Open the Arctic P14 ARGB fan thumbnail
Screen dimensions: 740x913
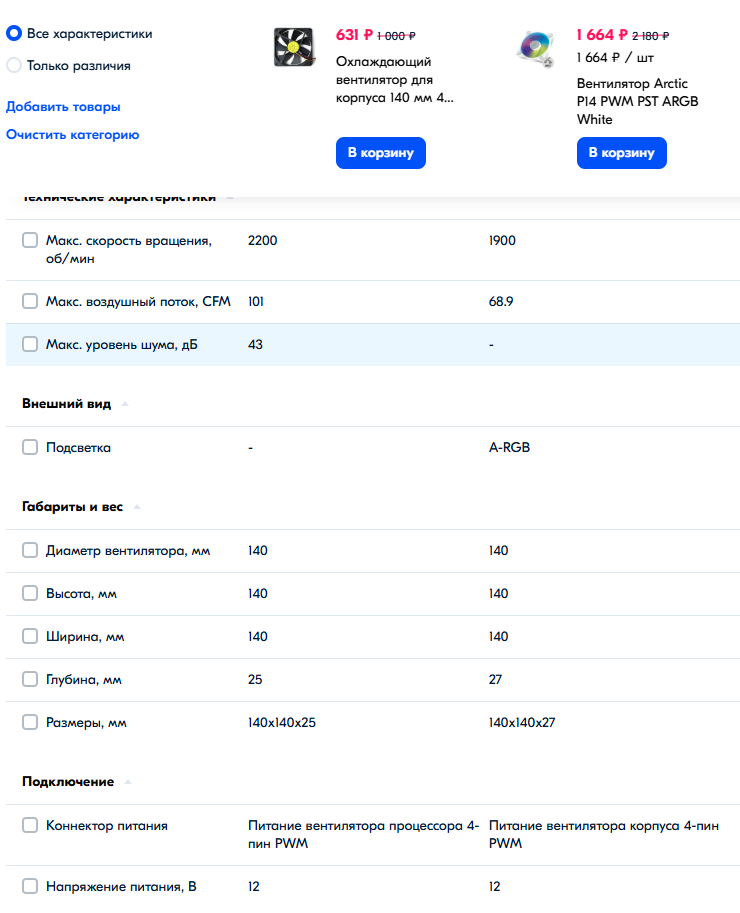click(x=536, y=48)
